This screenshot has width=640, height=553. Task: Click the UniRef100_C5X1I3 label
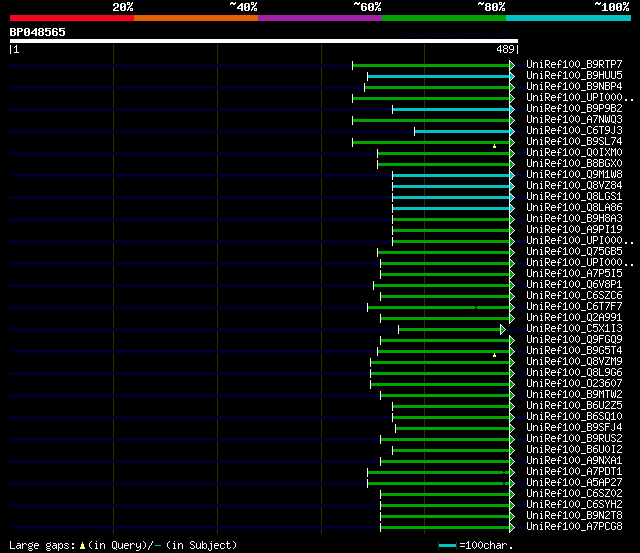click(x=574, y=329)
